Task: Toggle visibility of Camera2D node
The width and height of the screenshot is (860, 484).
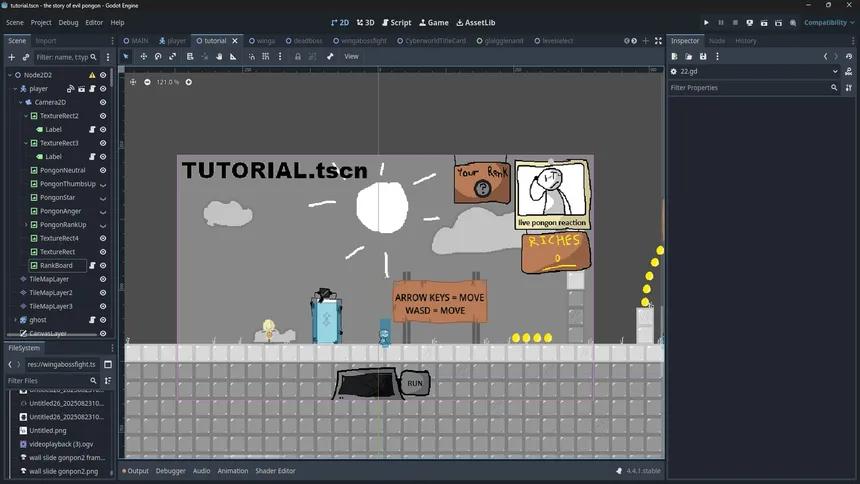Action: pos(103,102)
